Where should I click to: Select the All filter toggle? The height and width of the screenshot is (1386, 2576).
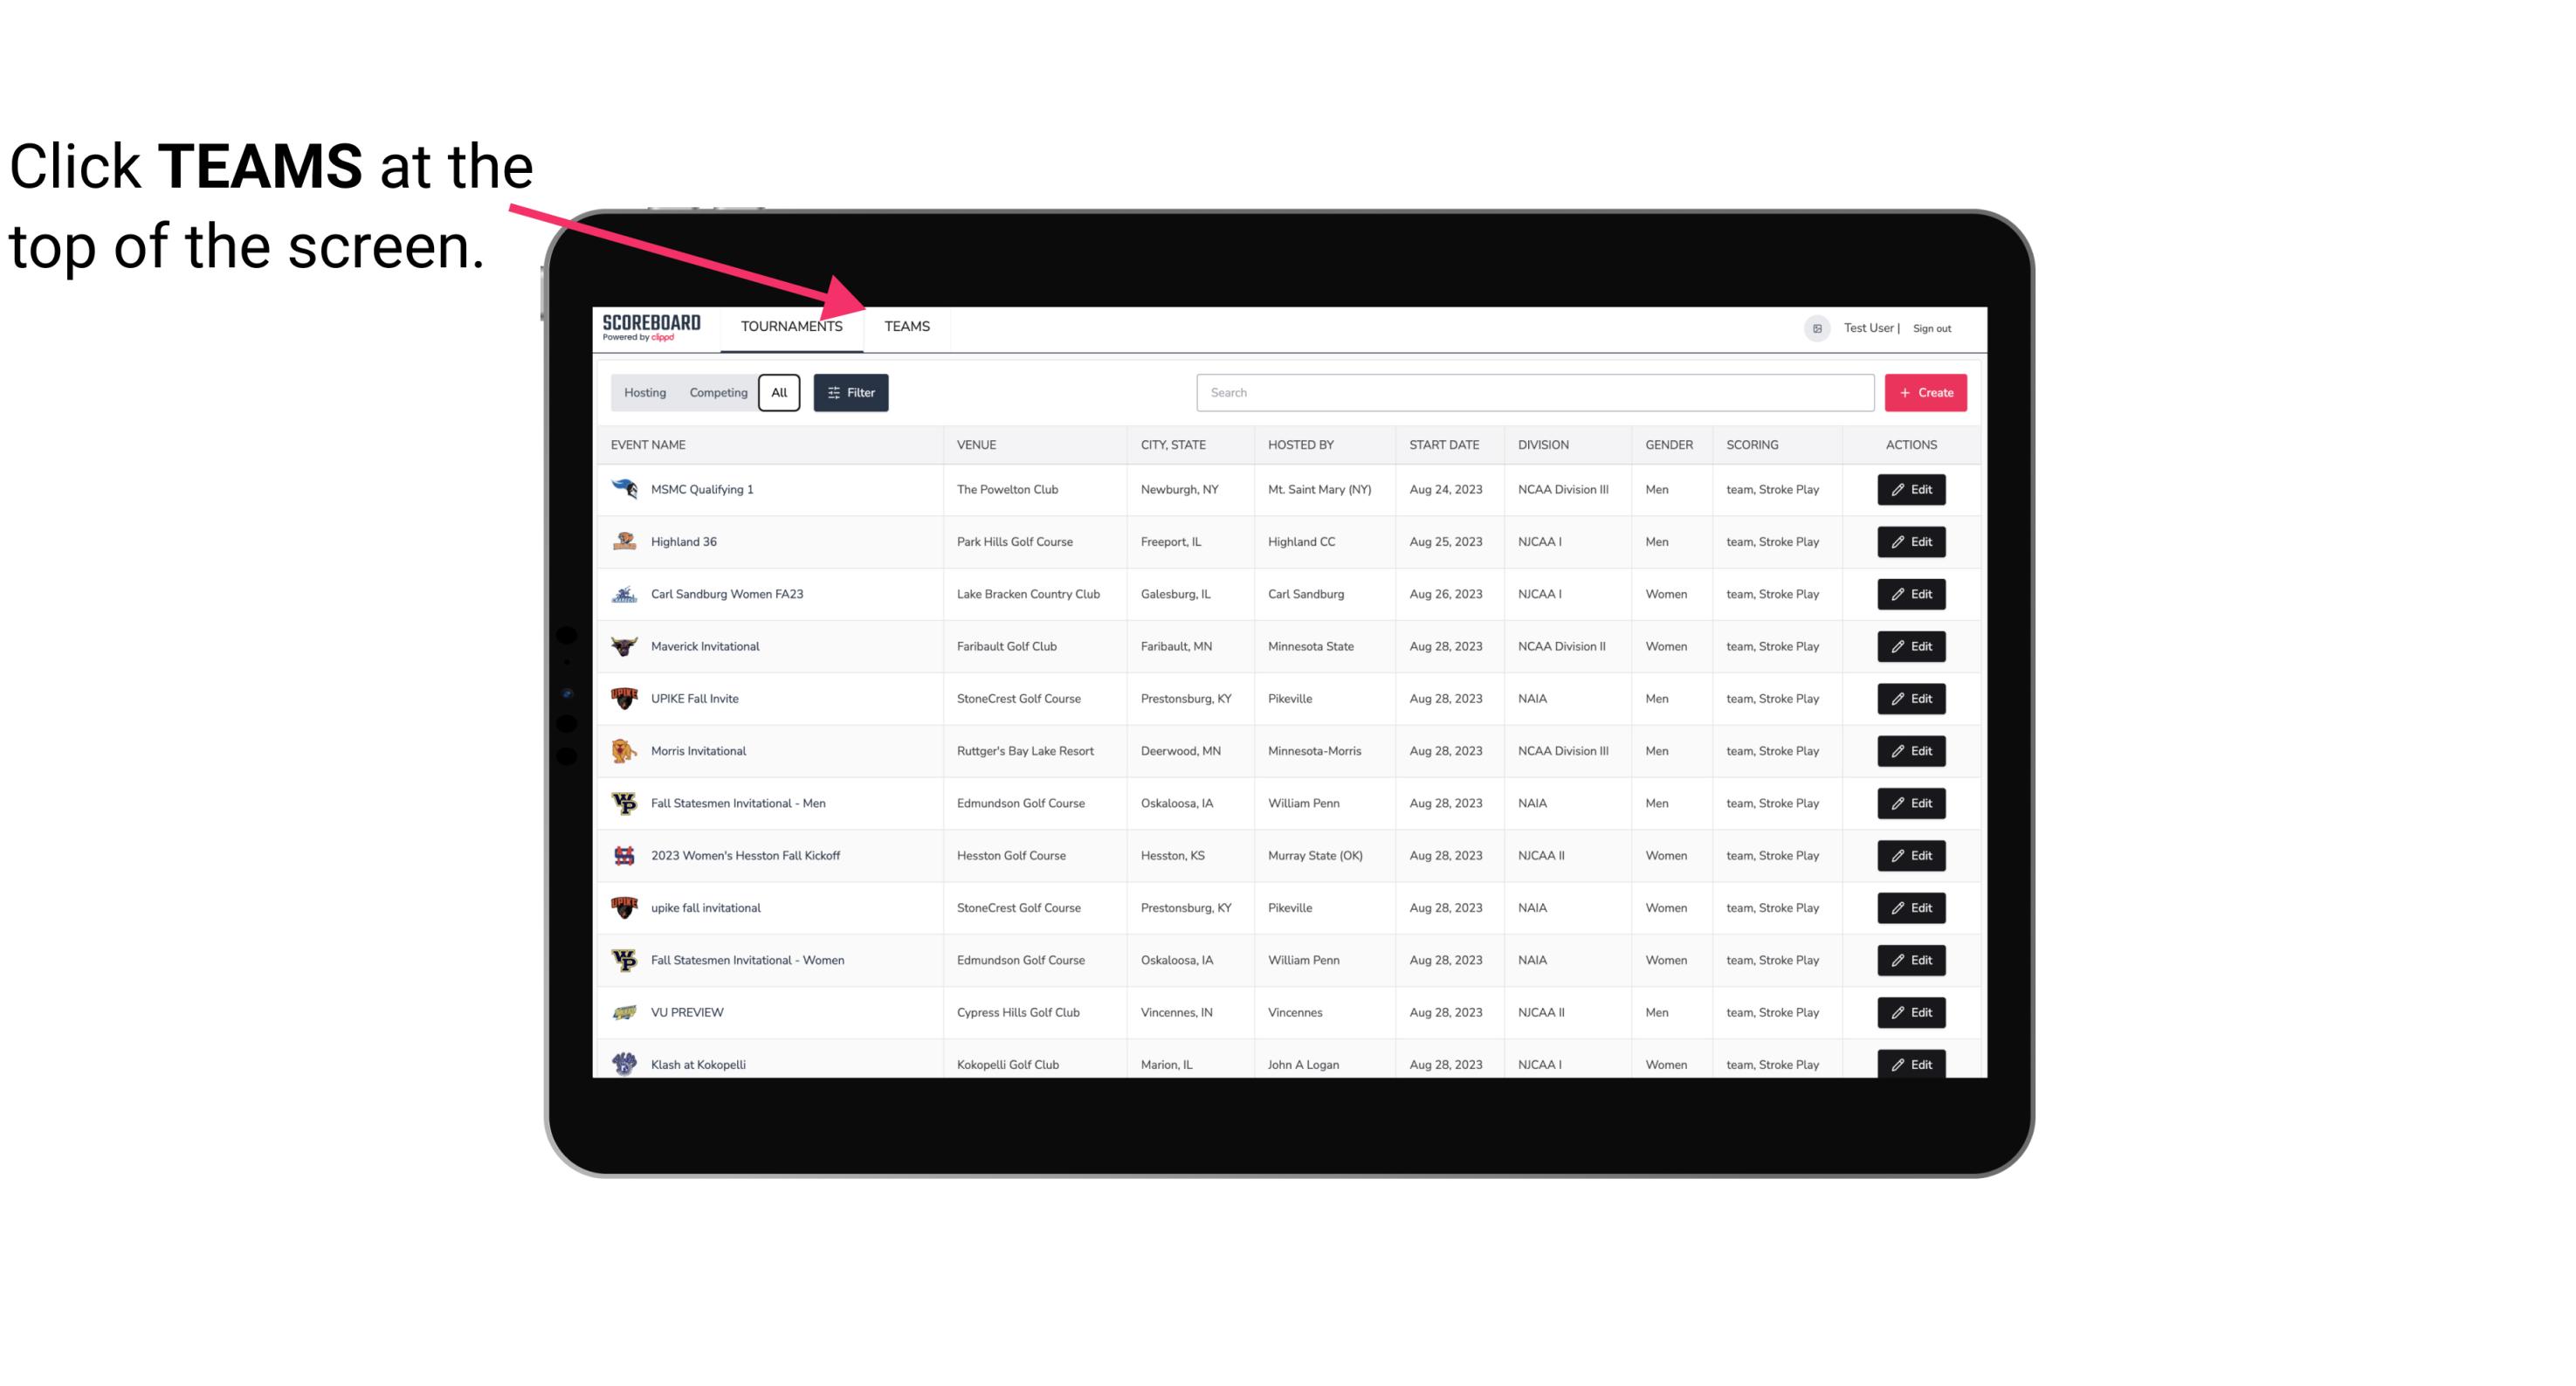(x=778, y=391)
